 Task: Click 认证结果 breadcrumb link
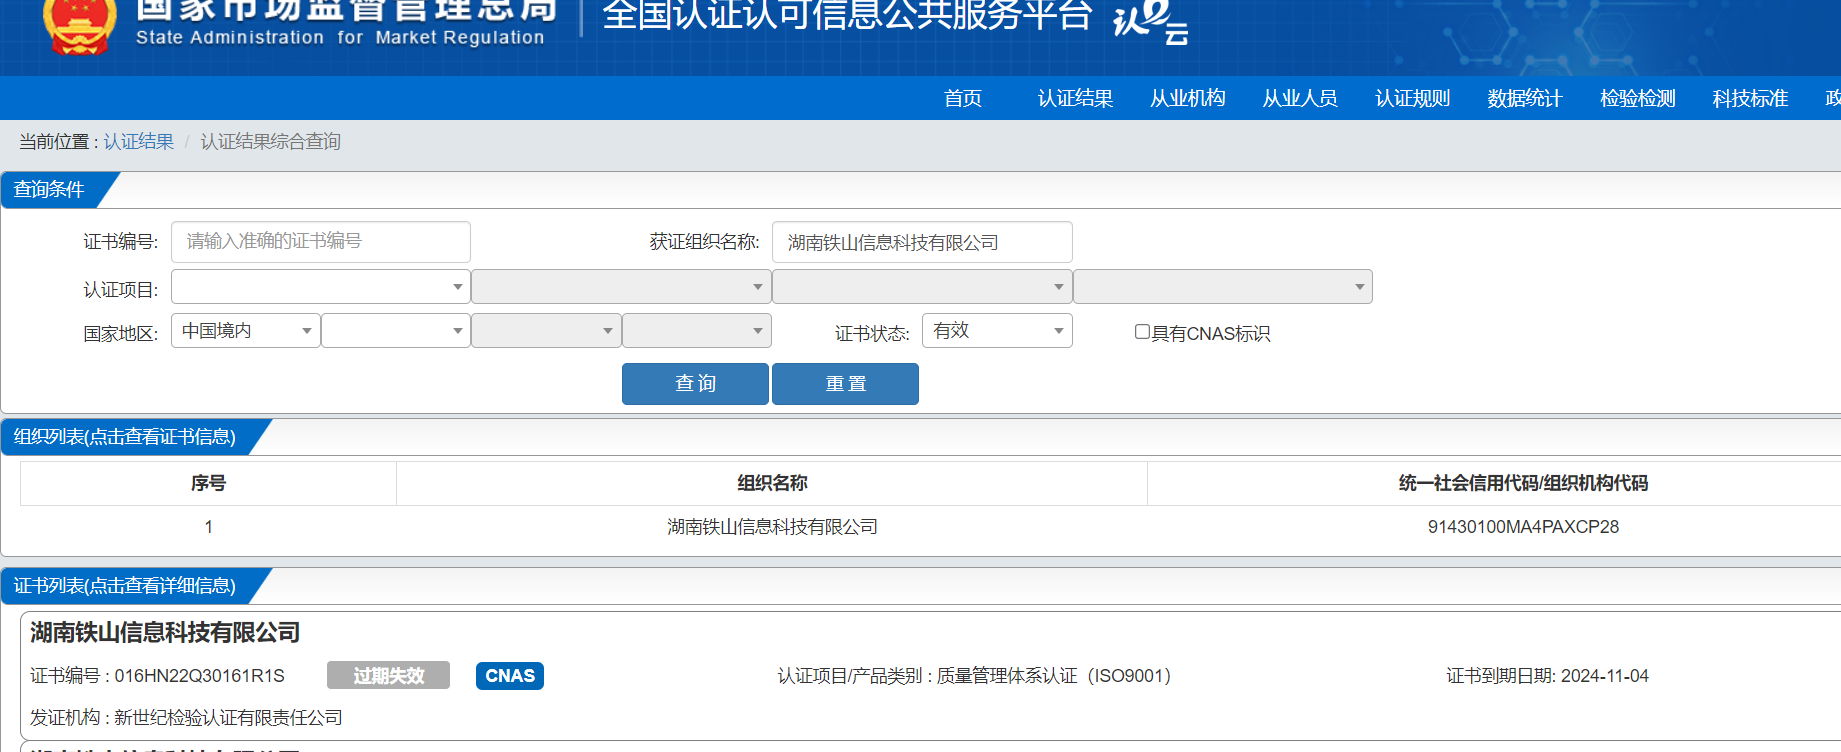click(139, 142)
